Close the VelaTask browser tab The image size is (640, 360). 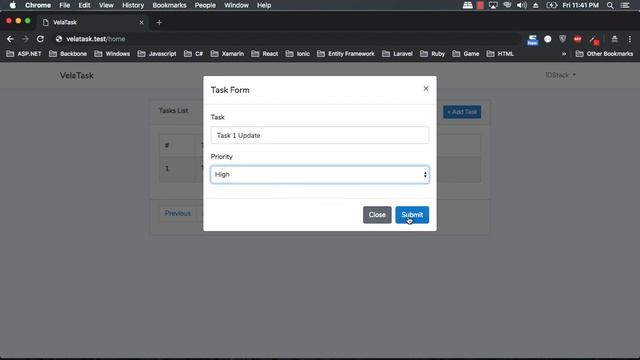click(141, 22)
